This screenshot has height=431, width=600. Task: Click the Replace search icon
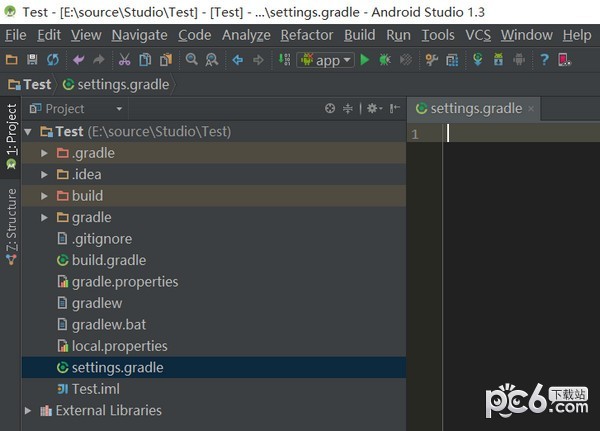click(212, 60)
